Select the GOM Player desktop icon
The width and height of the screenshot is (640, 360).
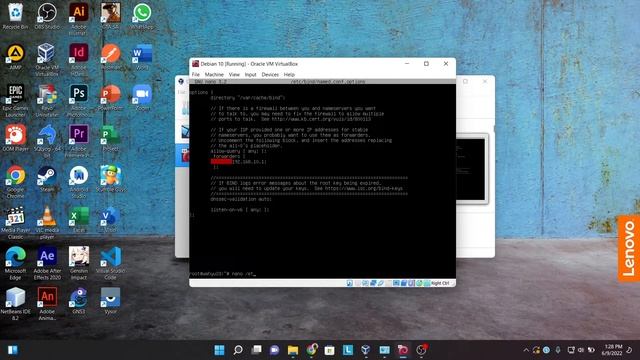tap(16, 138)
